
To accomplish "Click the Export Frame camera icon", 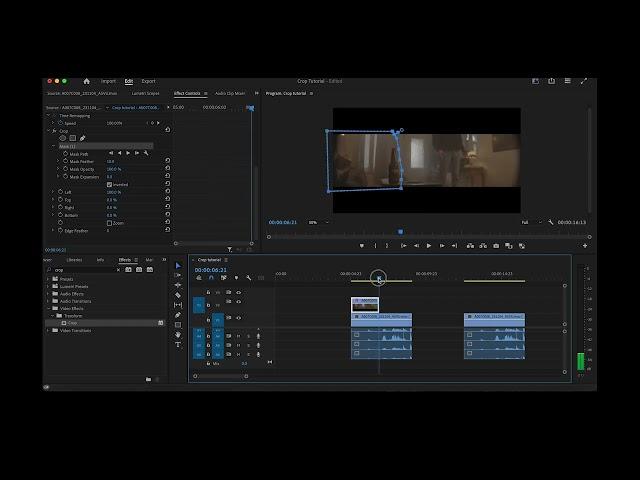I will [x=496, y=246].
